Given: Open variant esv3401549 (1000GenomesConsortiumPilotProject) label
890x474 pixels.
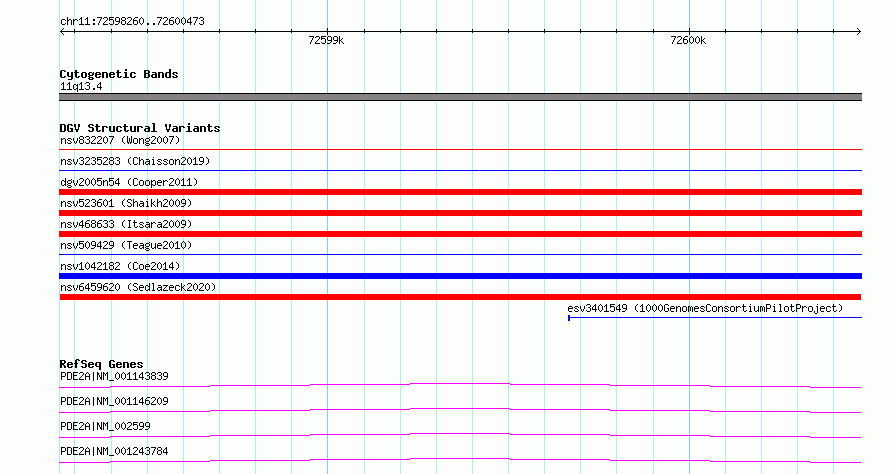Looking at the screenshot, I should click(x=705, y=308).
